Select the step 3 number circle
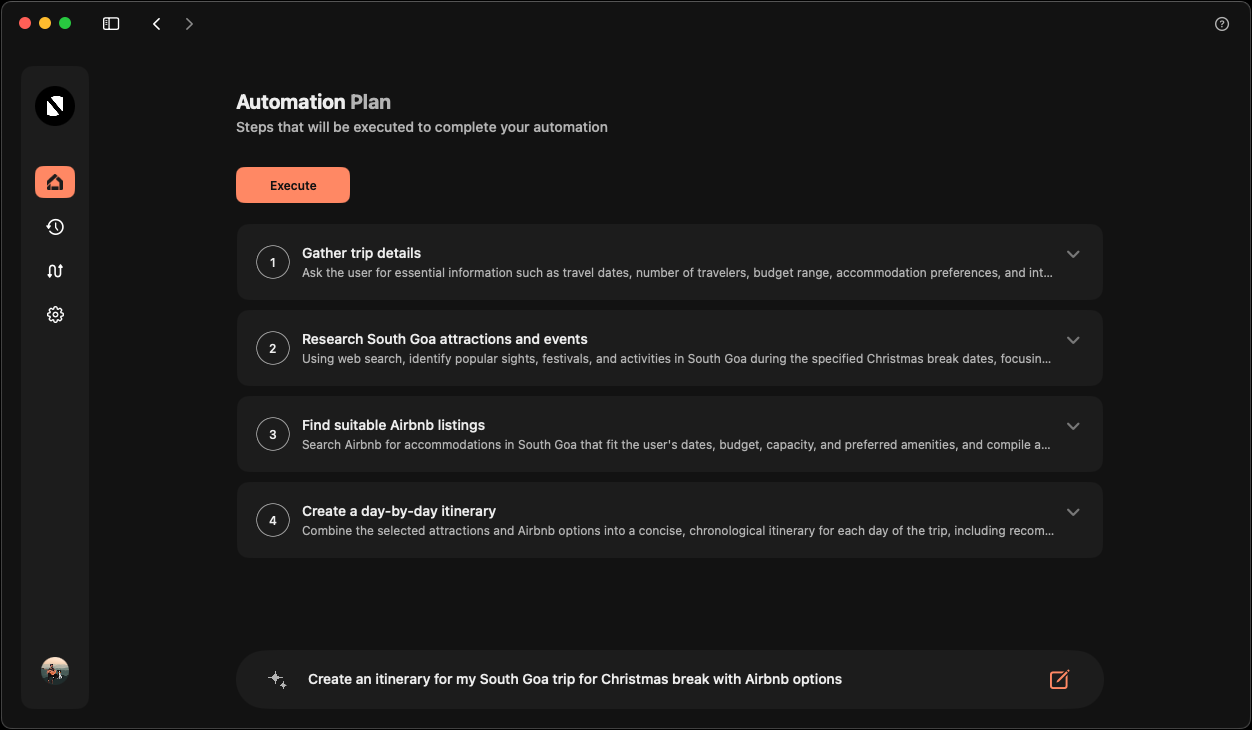 tap(273, 435)
